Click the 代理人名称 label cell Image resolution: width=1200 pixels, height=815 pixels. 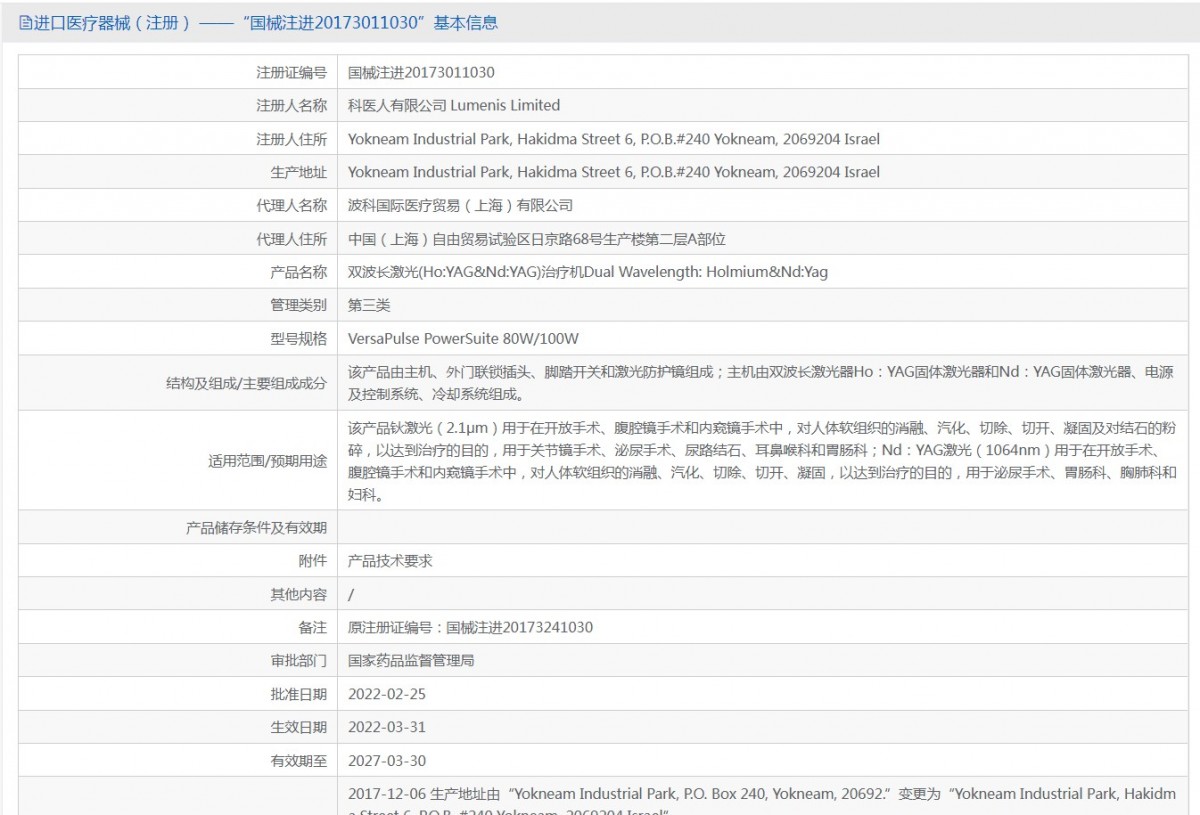[178, 205]
